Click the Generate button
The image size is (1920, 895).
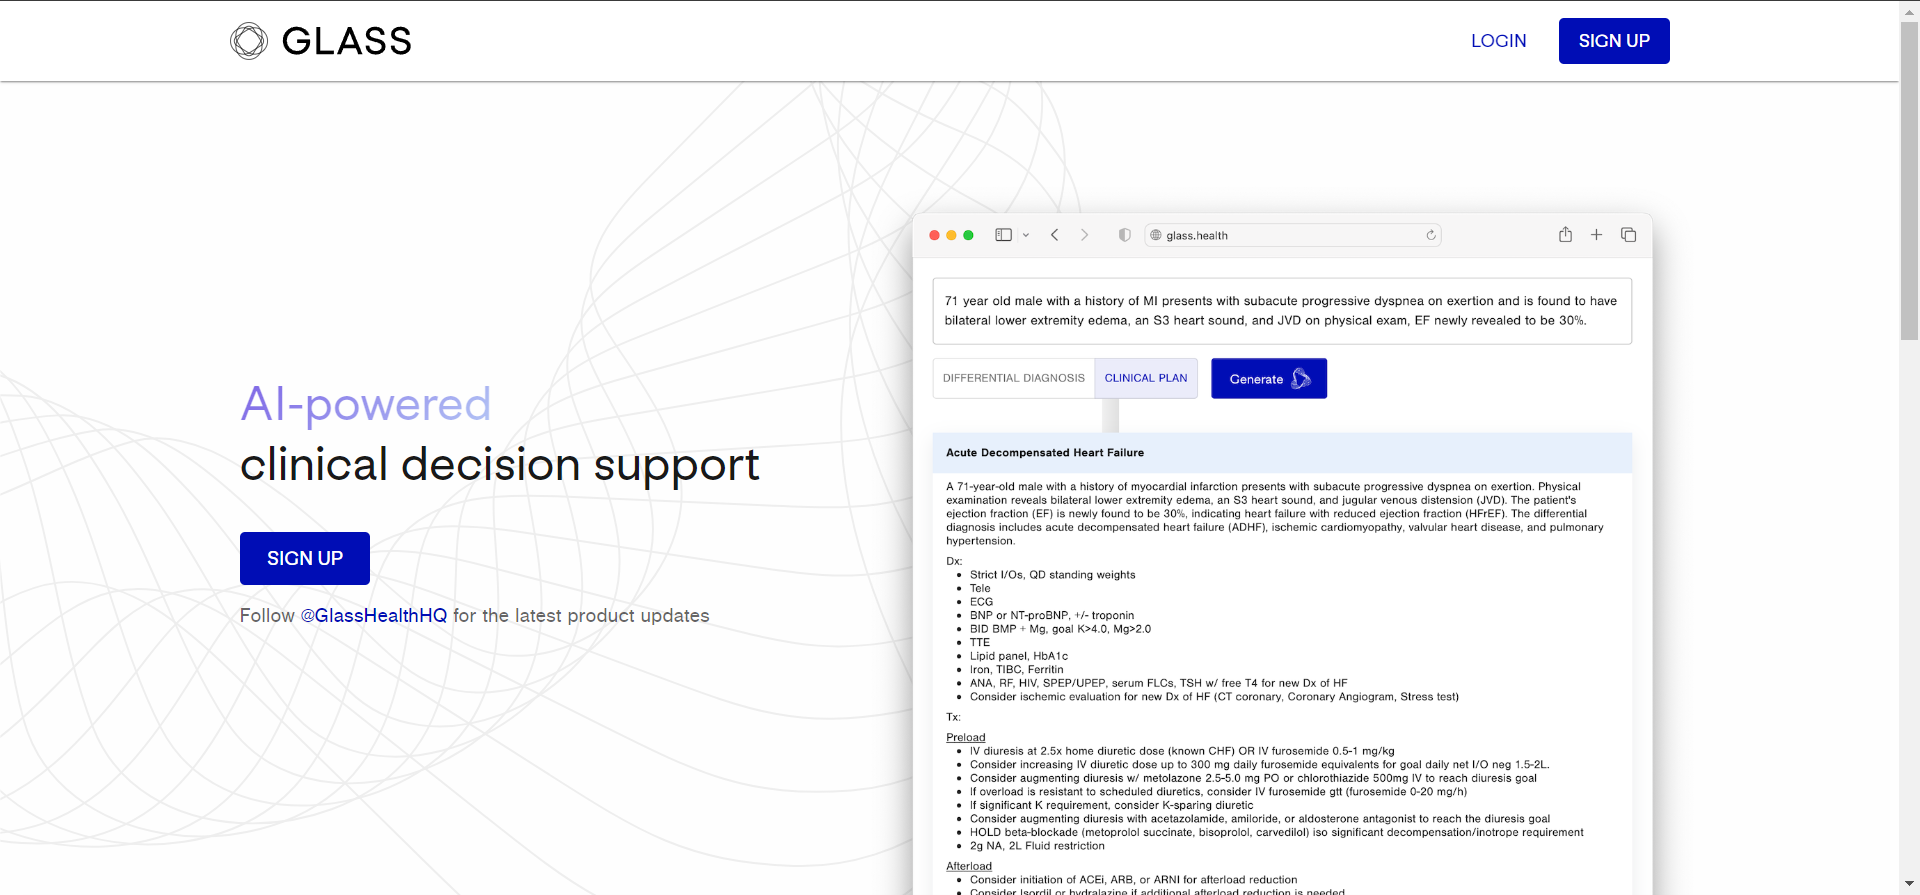click(1269, 378)
